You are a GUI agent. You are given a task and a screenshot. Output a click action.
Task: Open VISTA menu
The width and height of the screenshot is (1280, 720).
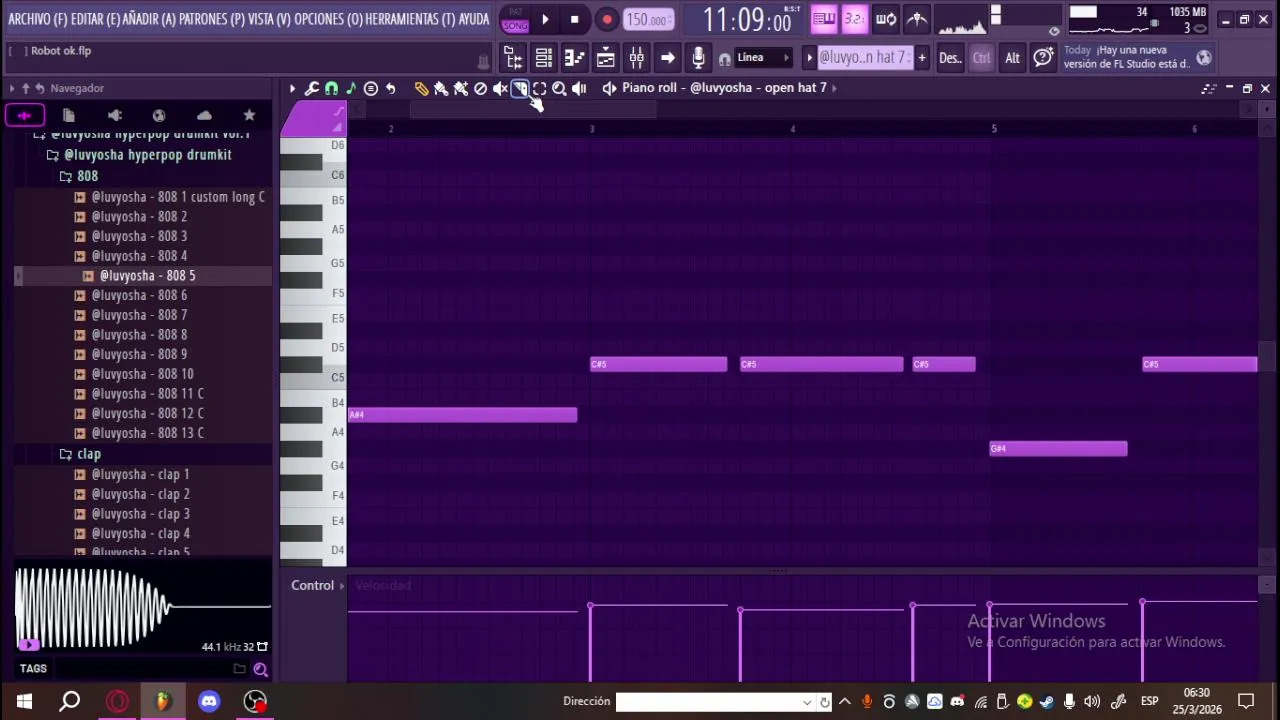click(x=269, y=19)
